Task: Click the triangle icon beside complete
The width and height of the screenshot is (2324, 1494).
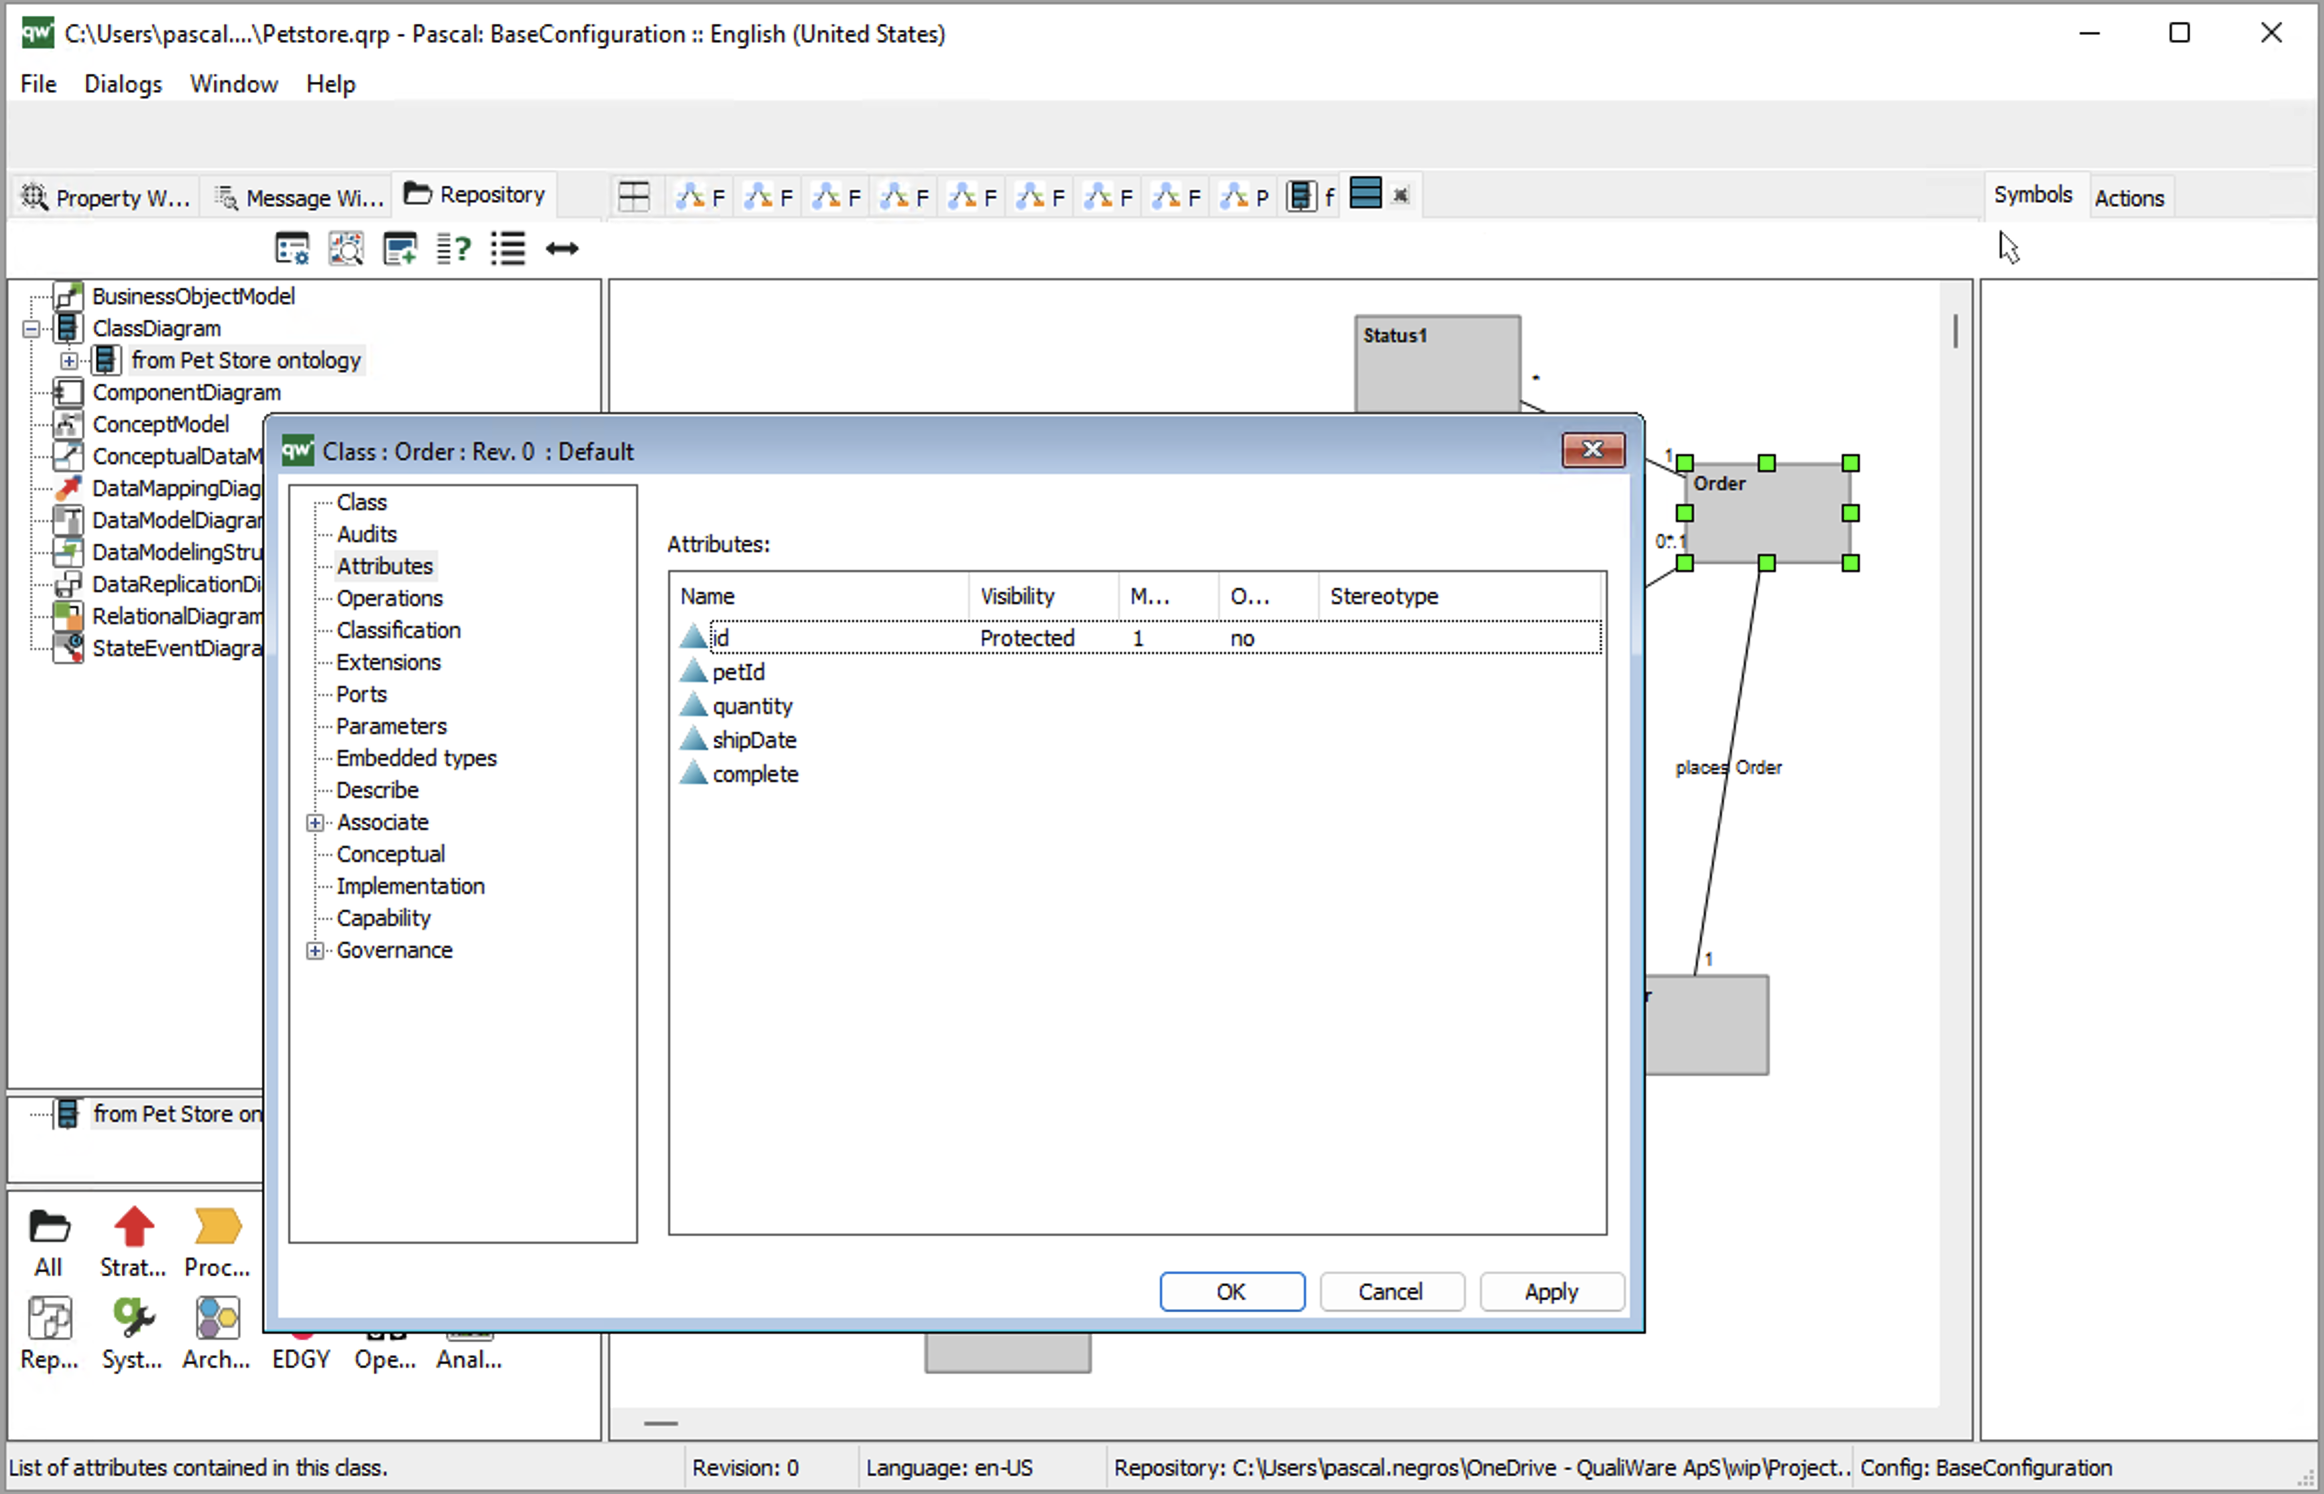Action: tap(693, 774)
